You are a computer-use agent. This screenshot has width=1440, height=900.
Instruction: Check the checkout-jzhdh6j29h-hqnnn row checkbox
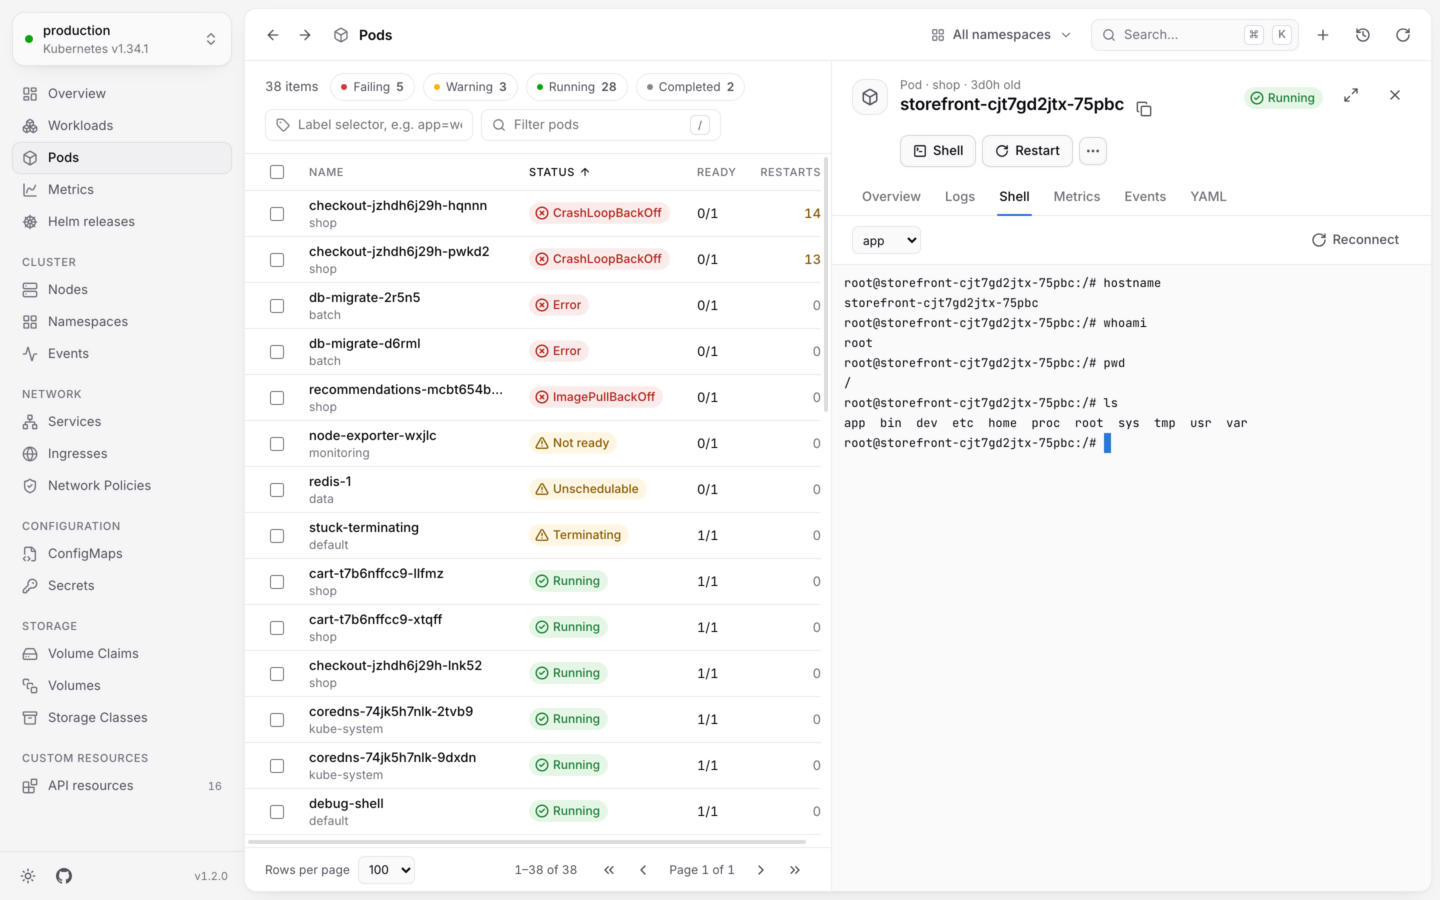(277, 214)
